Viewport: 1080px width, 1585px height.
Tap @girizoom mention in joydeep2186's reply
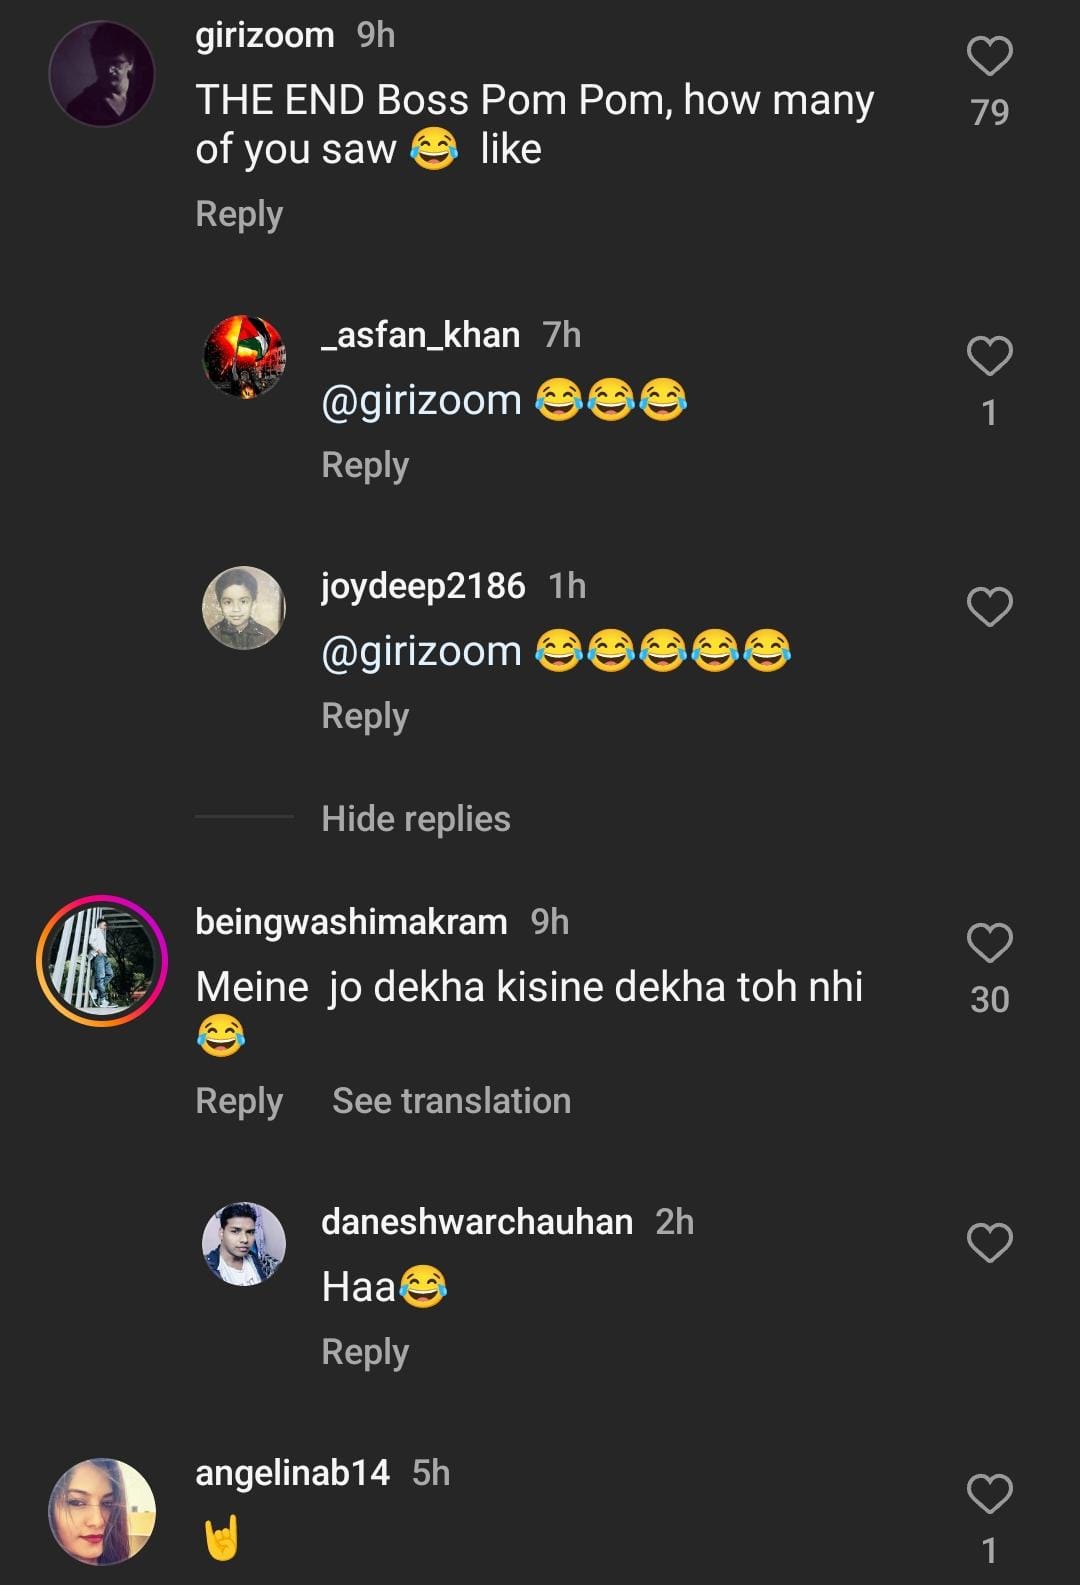click(x=421, y=652)
